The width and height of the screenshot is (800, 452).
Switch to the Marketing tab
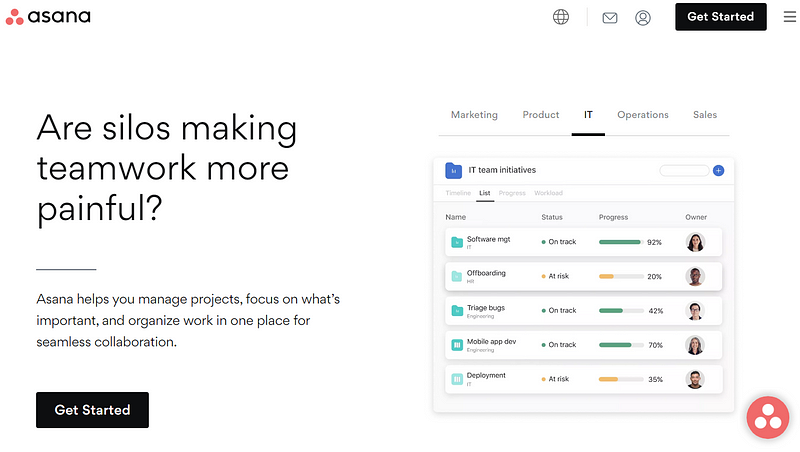pyautogui.click(x=474, y=115)
